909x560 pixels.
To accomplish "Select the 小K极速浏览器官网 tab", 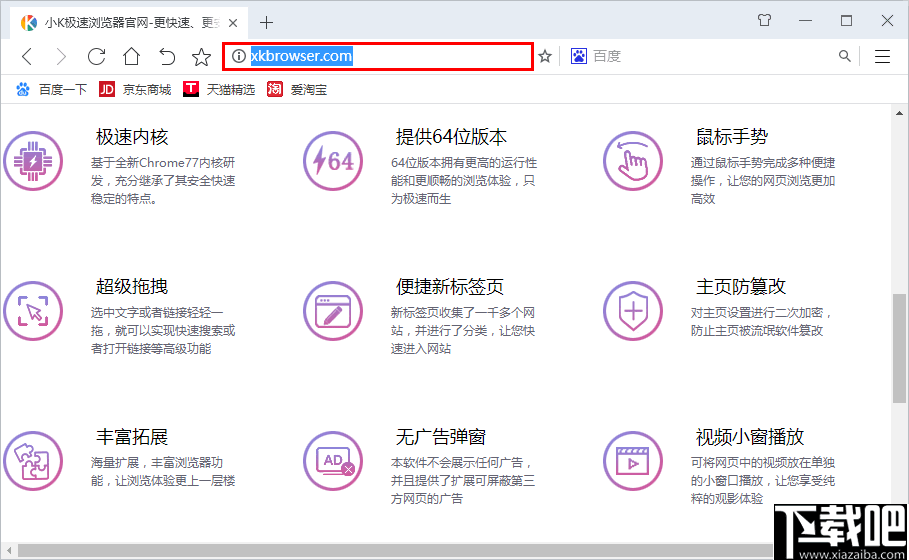I will click(x=129, y=23).
